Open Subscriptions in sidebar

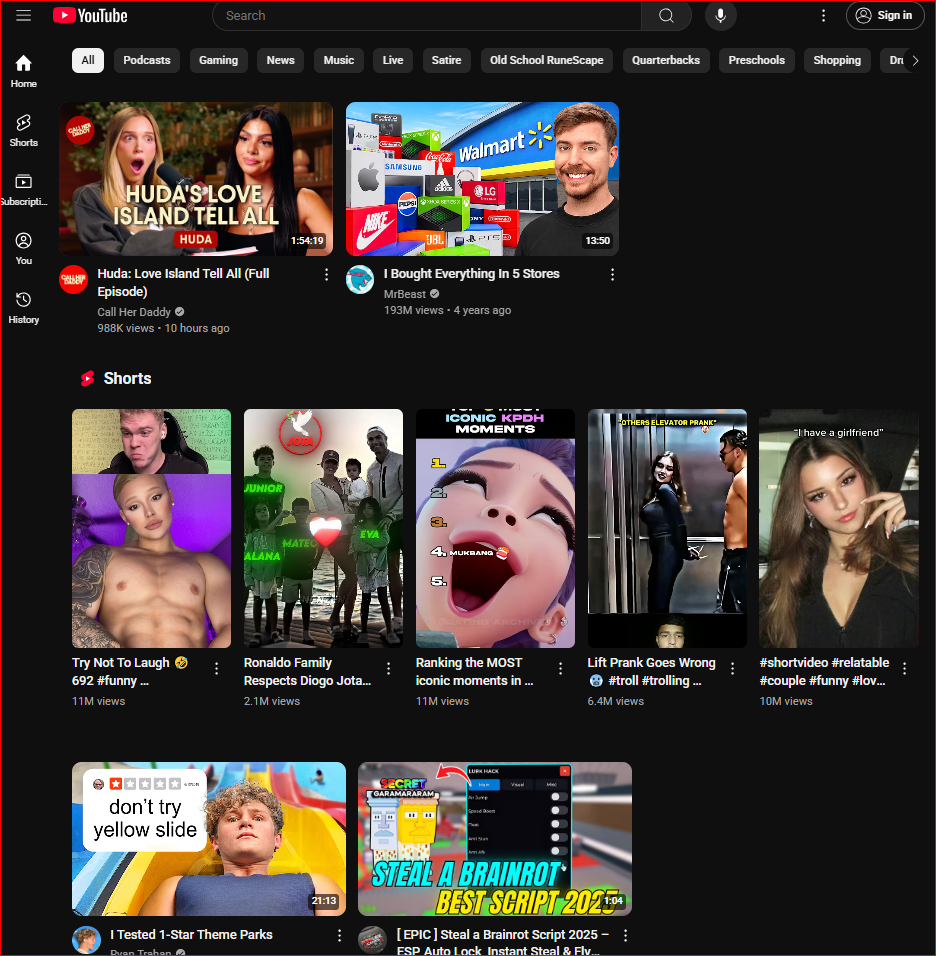23,190
